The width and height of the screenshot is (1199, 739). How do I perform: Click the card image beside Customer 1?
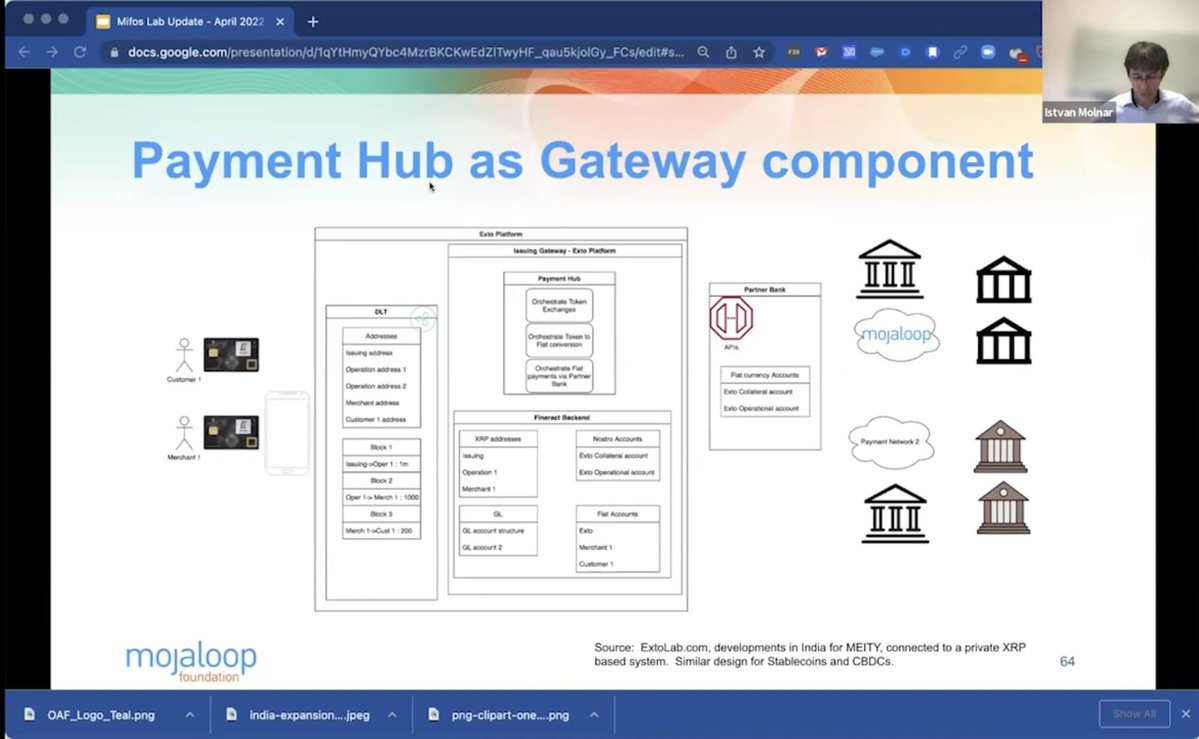click(x=231, y=355)
